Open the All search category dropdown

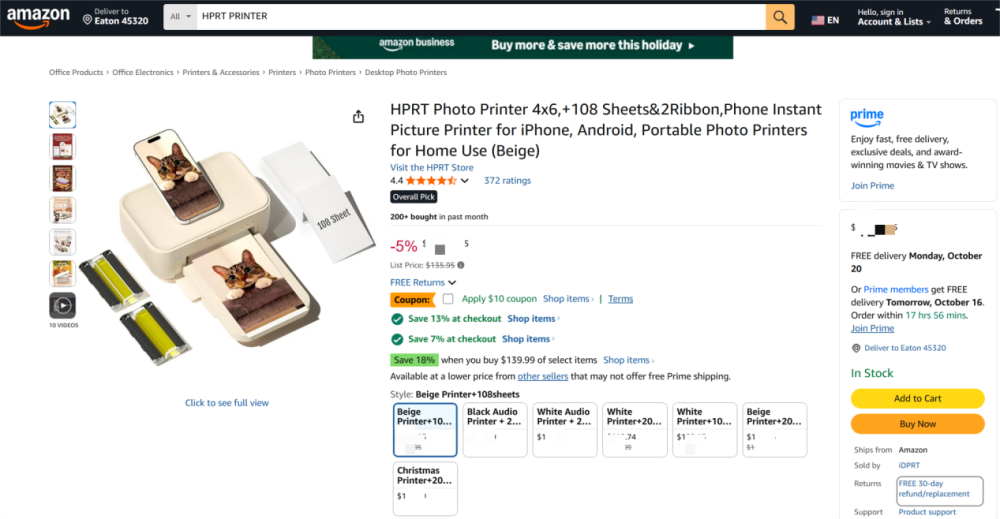coord(180,17)
